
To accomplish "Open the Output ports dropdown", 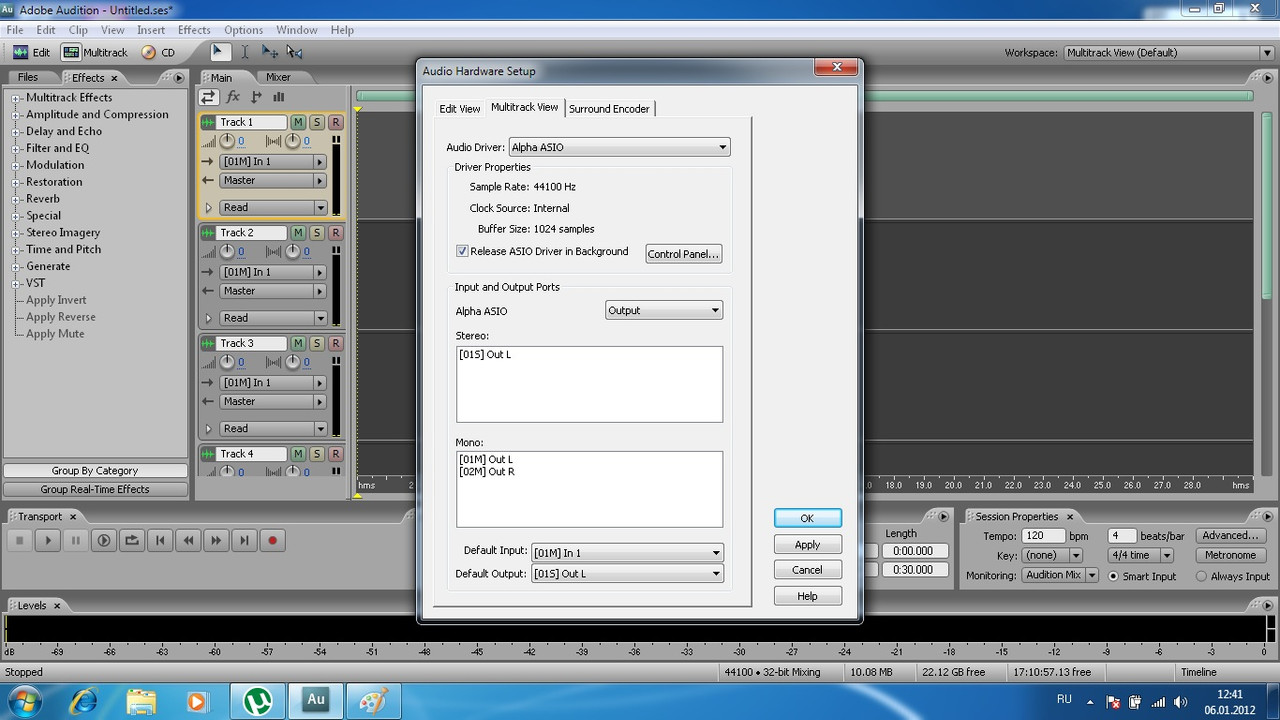I will click(664, 310).
